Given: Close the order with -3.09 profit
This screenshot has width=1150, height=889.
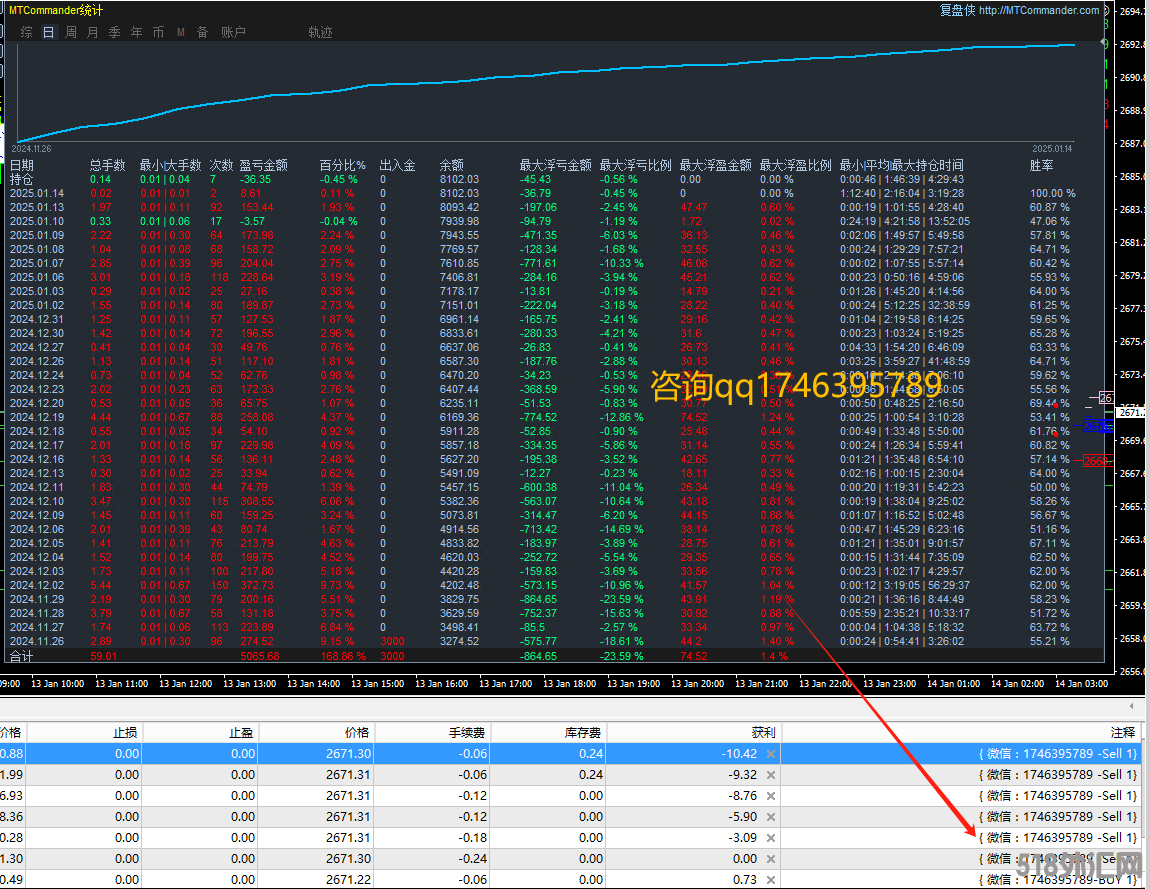Looking at the screenshot, I should click(x=770, y=838).
